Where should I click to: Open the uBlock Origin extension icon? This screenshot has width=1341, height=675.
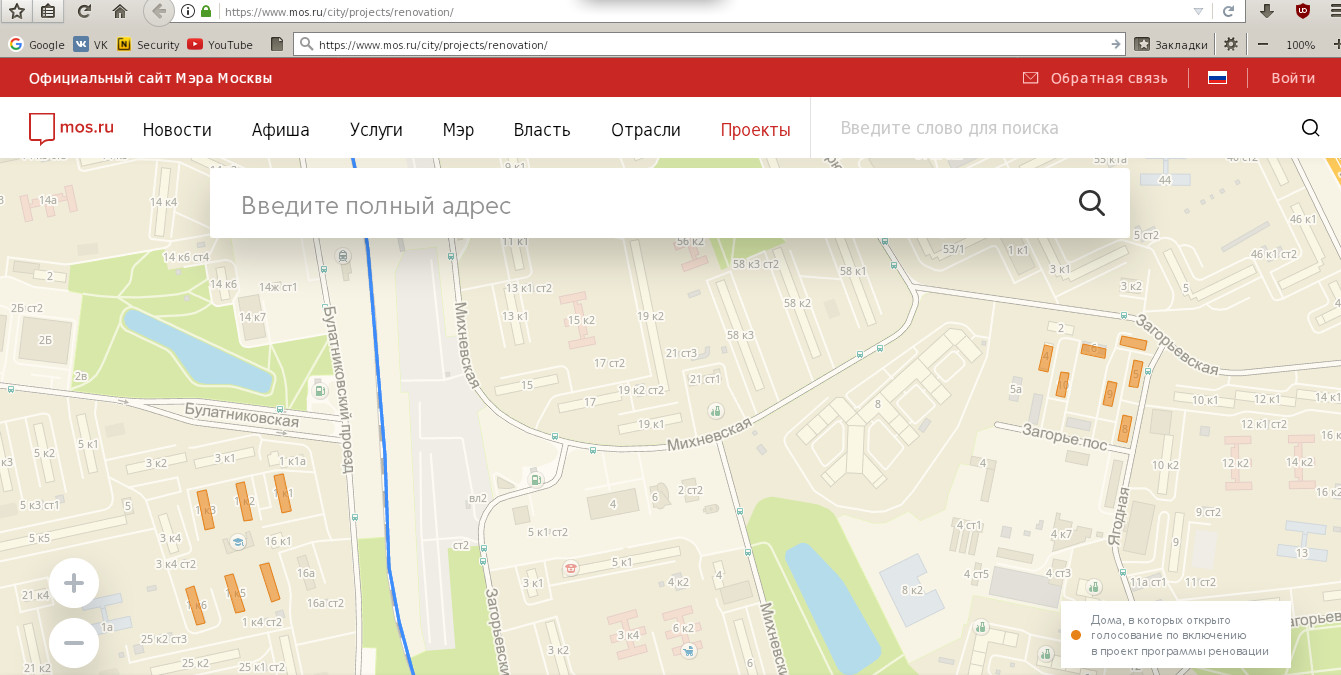[x=1302, y=12]
